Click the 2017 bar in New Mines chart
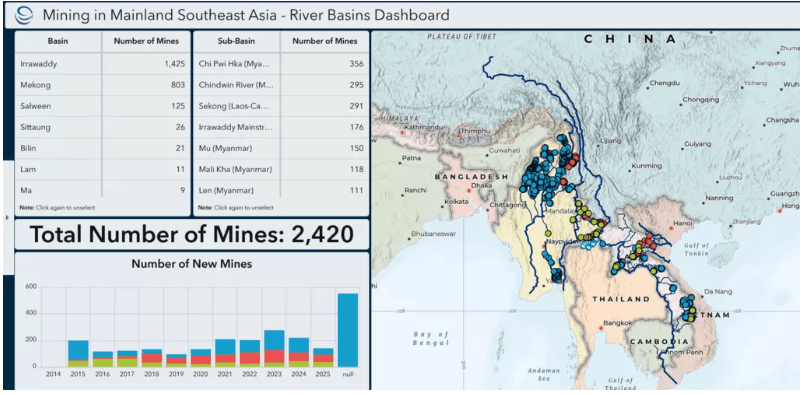The height and width of the screenshot is (395, 803). pos(128,359)
